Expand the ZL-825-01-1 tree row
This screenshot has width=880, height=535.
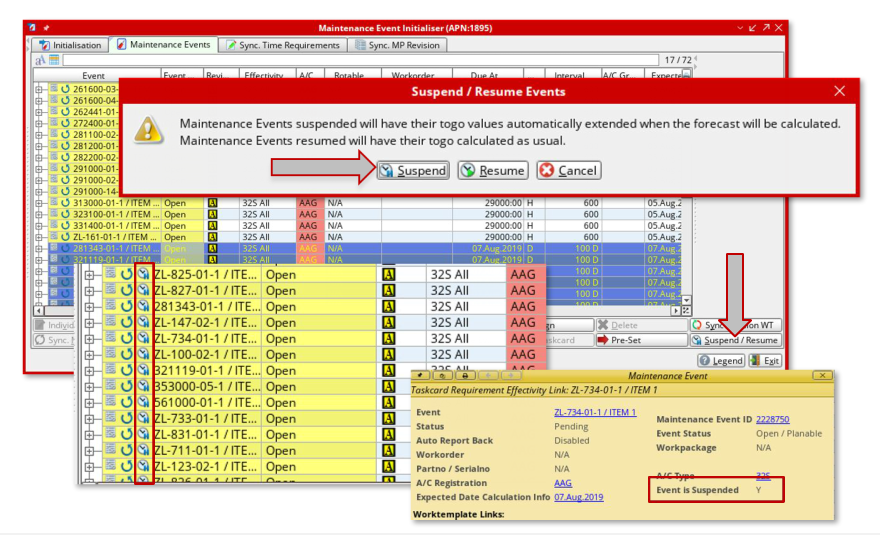(x=90, y=275)
